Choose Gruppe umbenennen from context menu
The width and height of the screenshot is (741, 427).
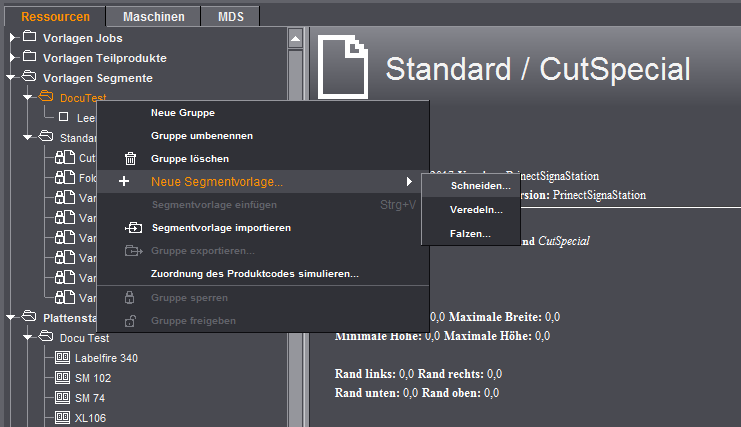201,136
